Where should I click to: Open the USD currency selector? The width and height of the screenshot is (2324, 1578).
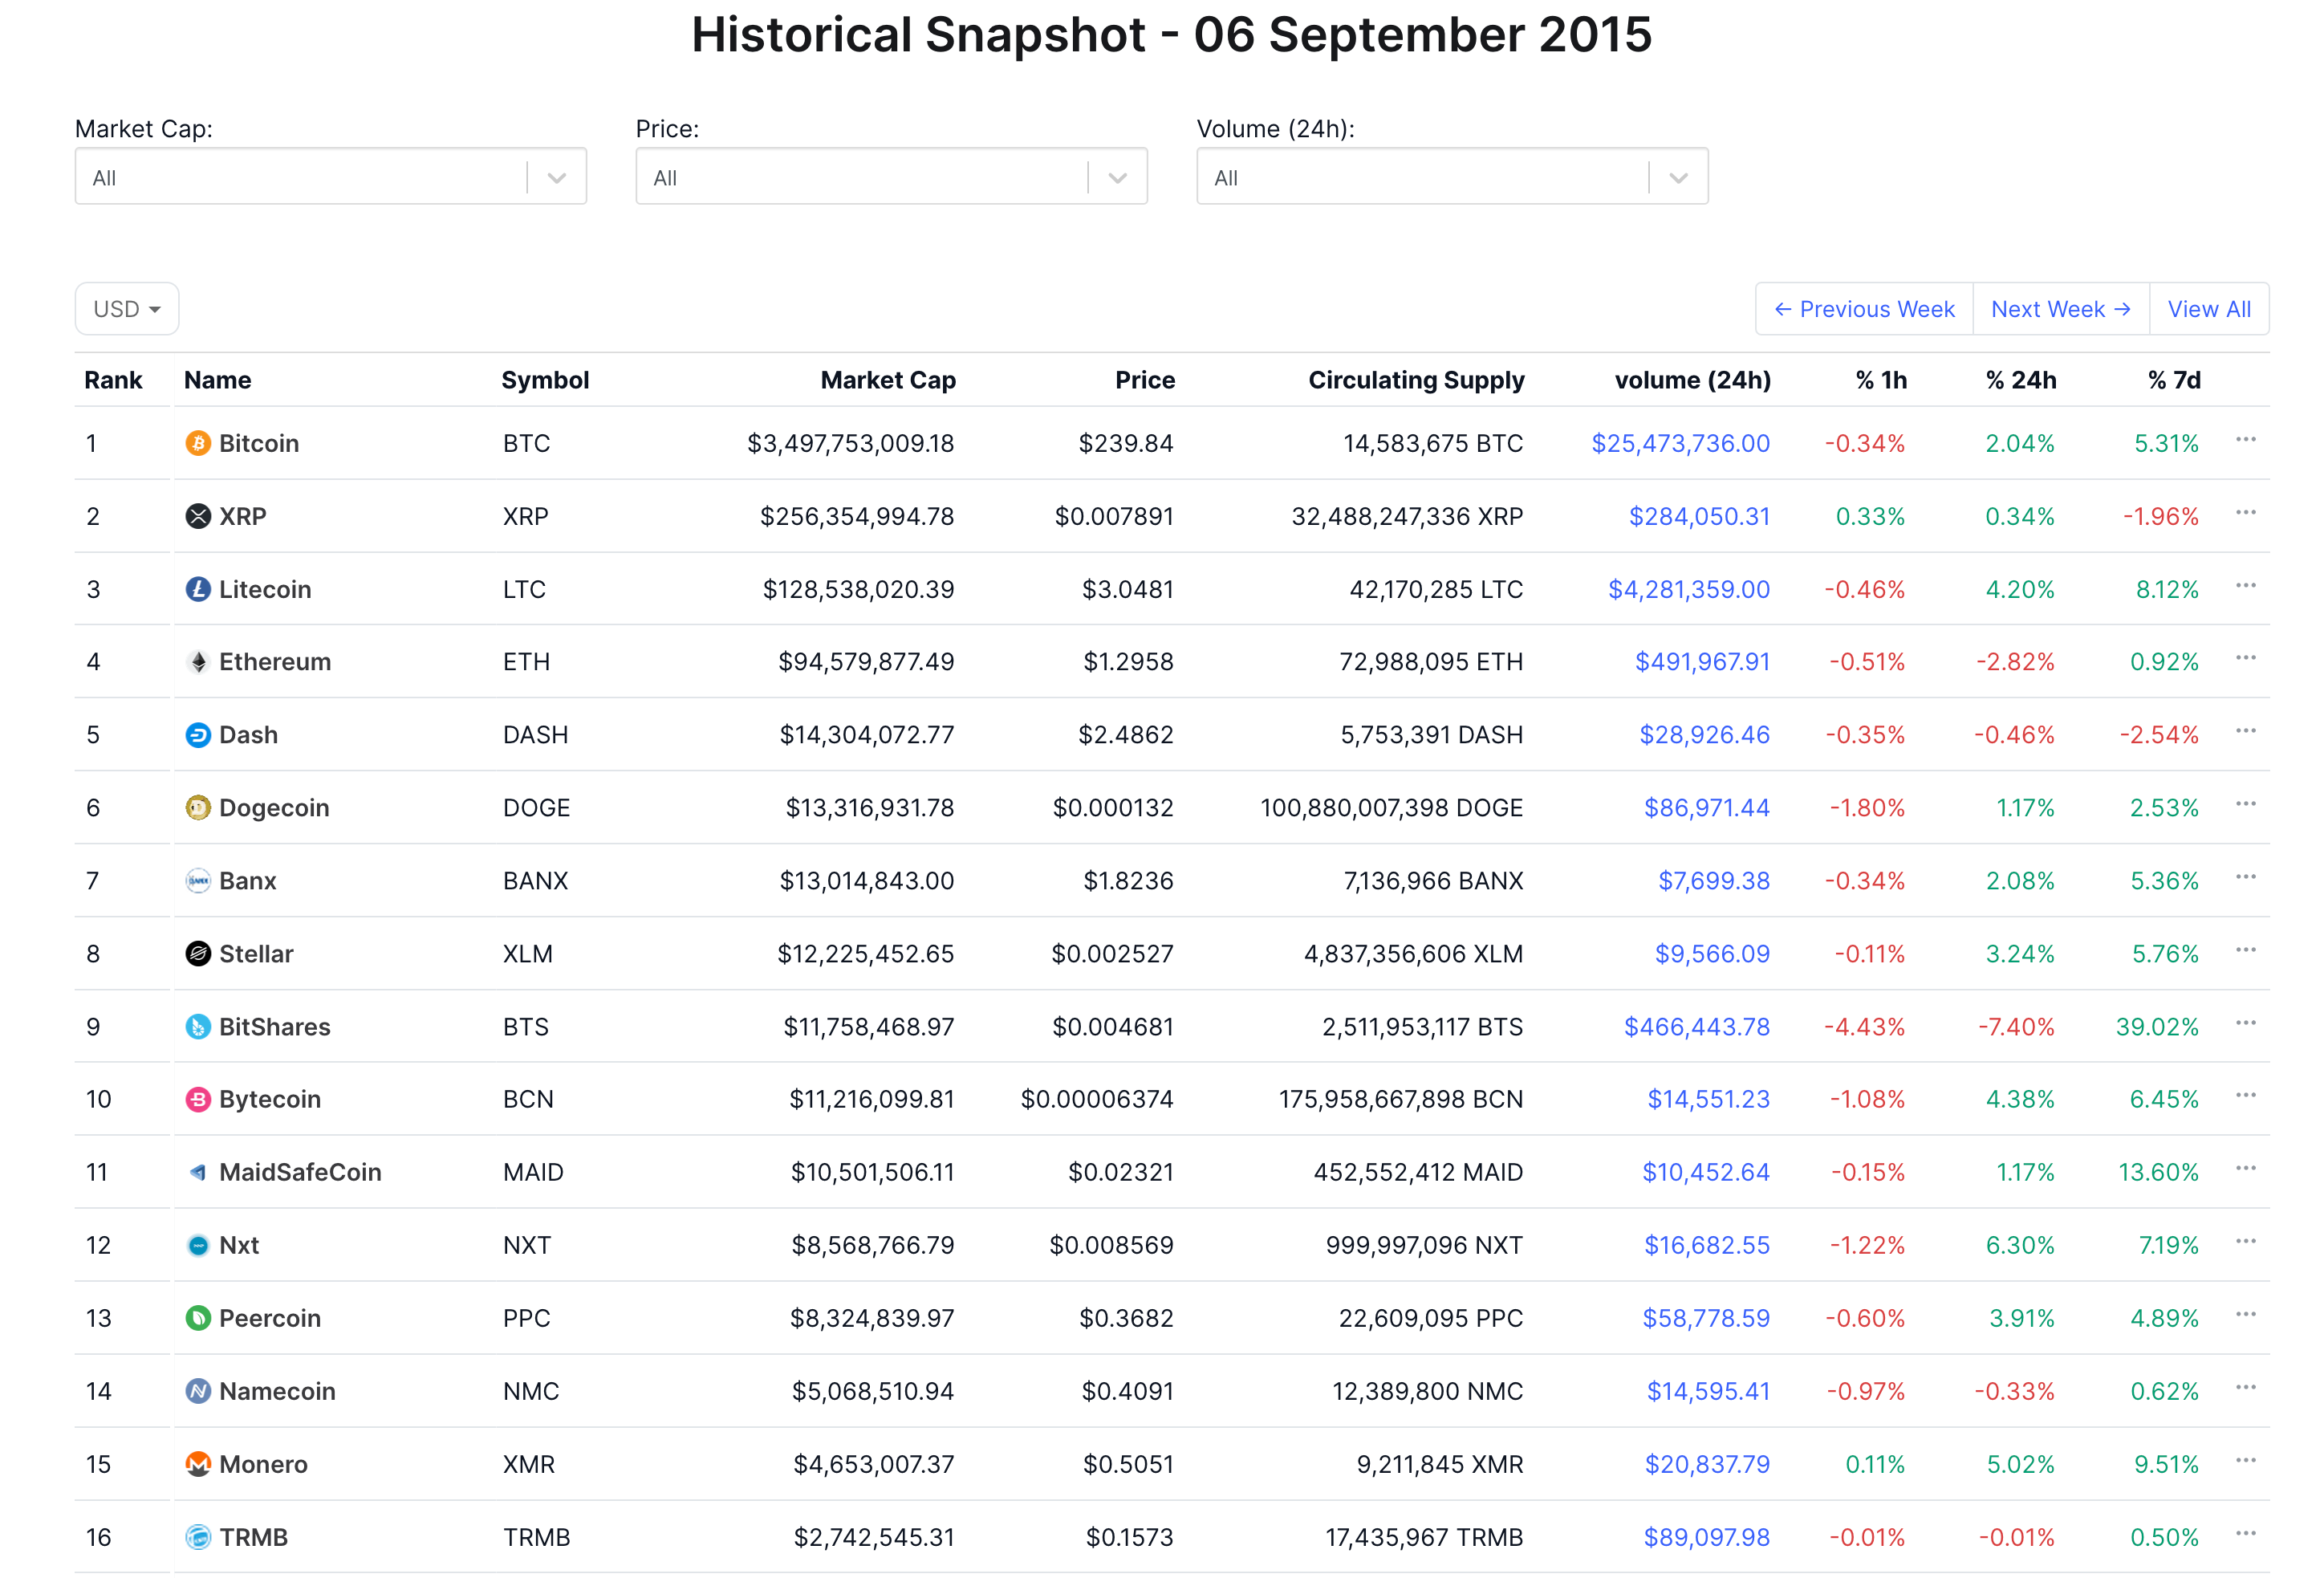tap(127, 309)
